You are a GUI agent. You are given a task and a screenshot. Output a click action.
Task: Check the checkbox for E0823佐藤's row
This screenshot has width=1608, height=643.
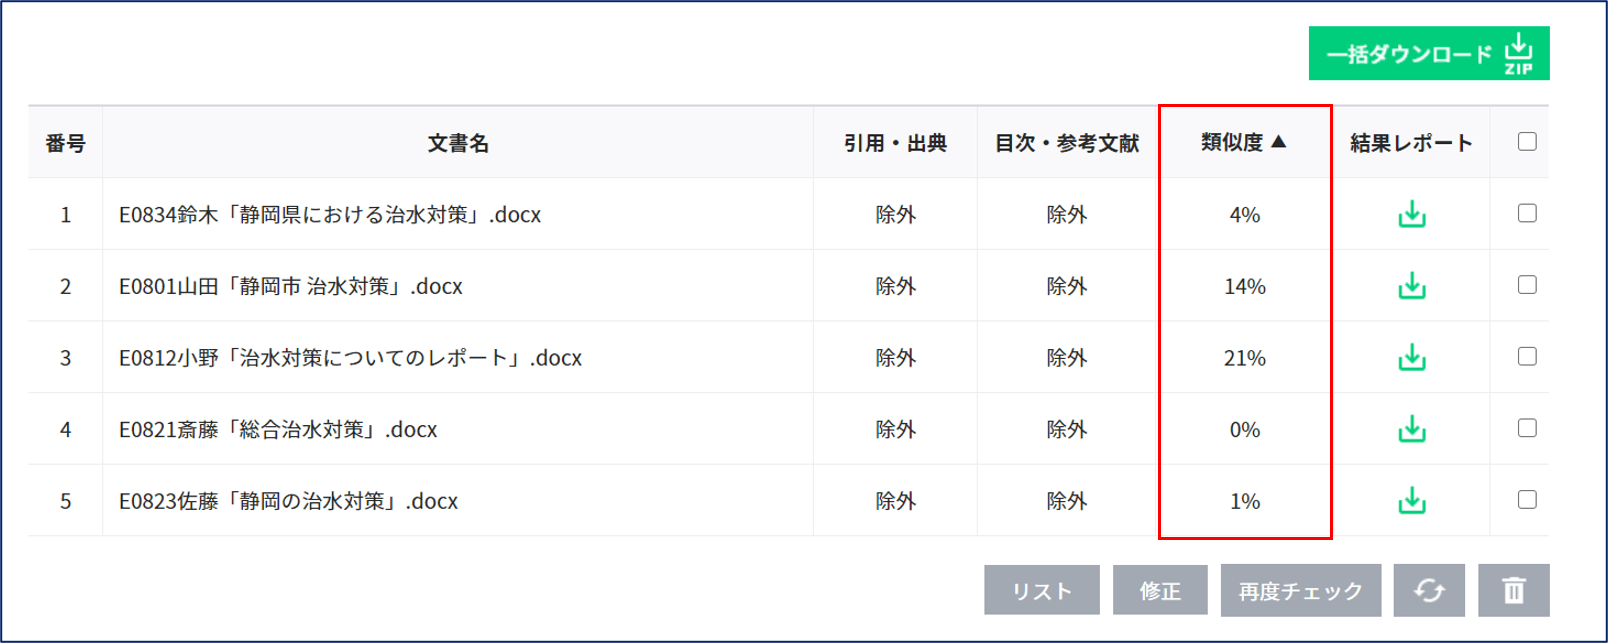pos(1524,501)
